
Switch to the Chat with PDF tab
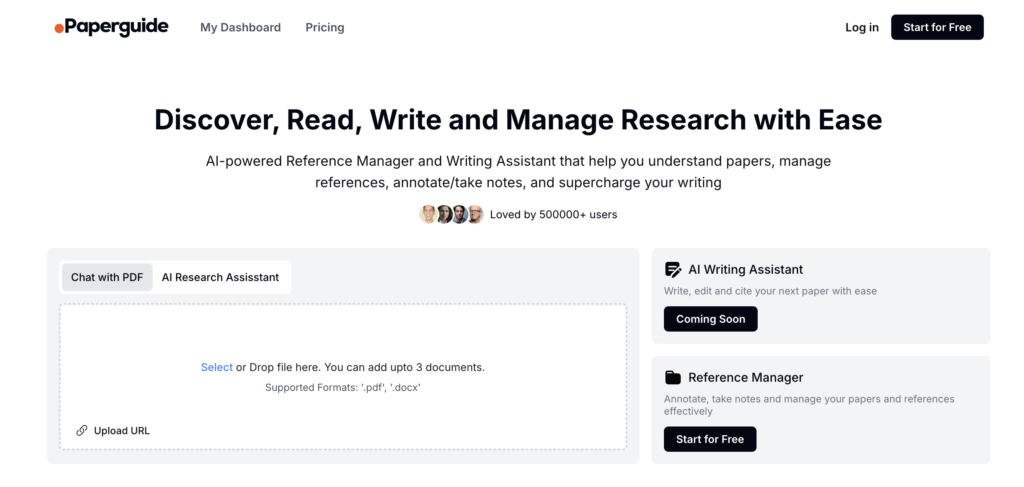tap(107, 277)
